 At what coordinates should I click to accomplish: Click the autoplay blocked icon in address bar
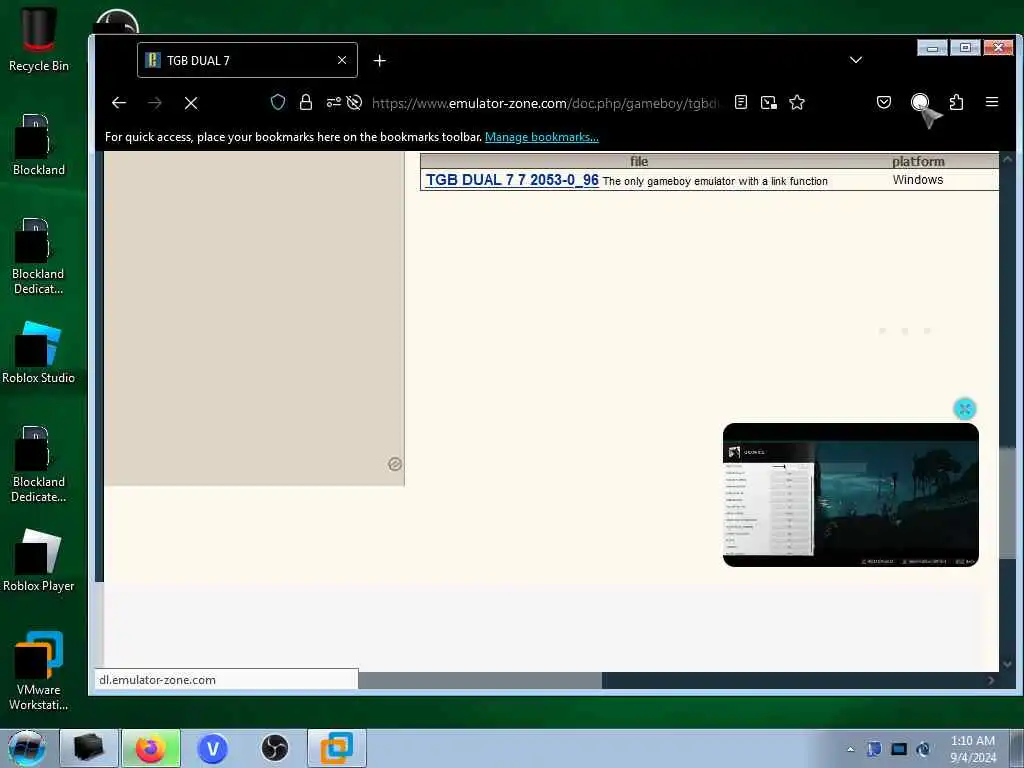coord(355,102)
